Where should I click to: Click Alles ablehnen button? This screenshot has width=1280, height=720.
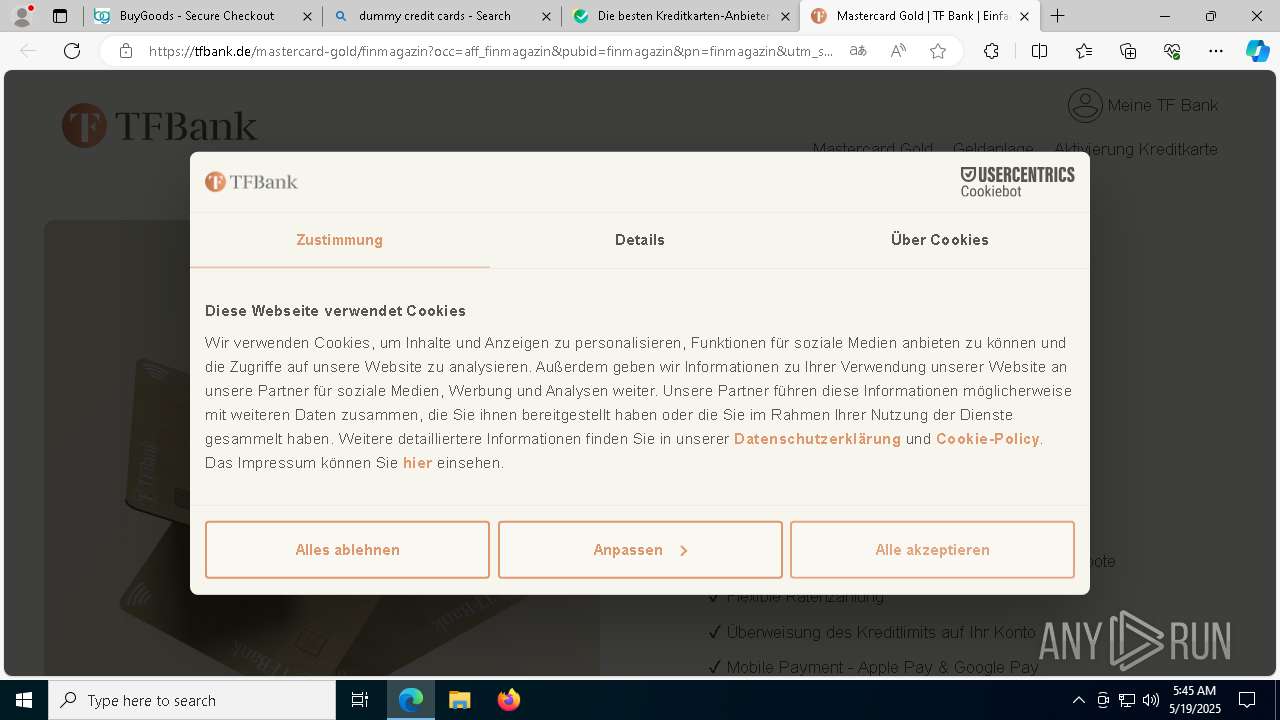tap(347, 550)
